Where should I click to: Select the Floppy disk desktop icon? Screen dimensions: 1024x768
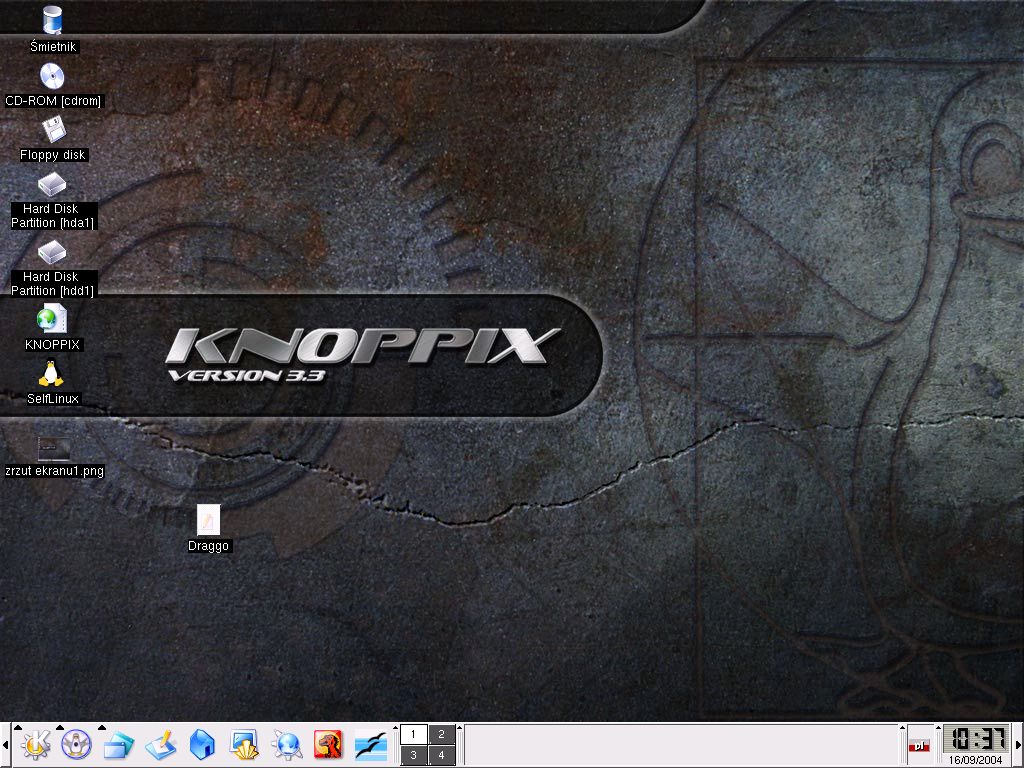coord(52,130)
